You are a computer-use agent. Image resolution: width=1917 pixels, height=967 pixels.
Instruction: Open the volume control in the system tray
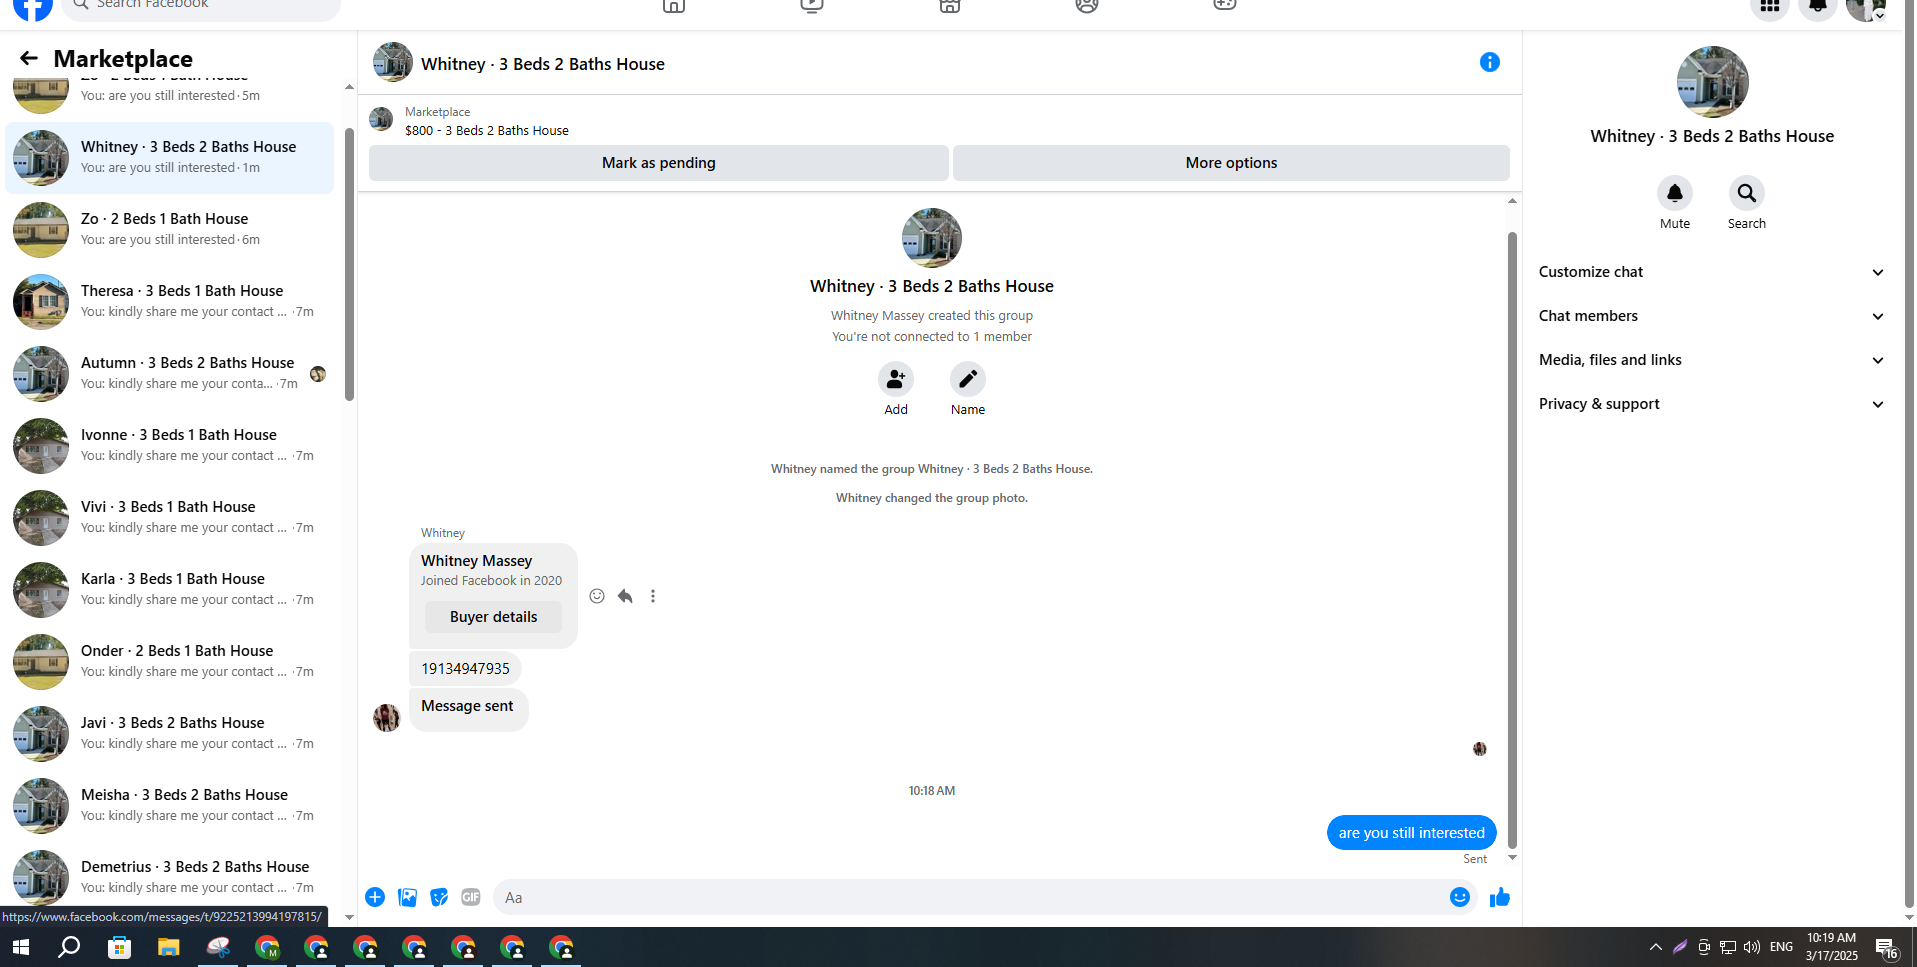click(x=1752, y=947)
